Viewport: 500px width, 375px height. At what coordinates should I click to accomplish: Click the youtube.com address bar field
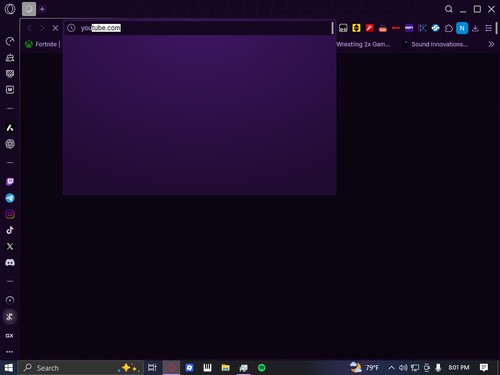(x=199, y=28)
